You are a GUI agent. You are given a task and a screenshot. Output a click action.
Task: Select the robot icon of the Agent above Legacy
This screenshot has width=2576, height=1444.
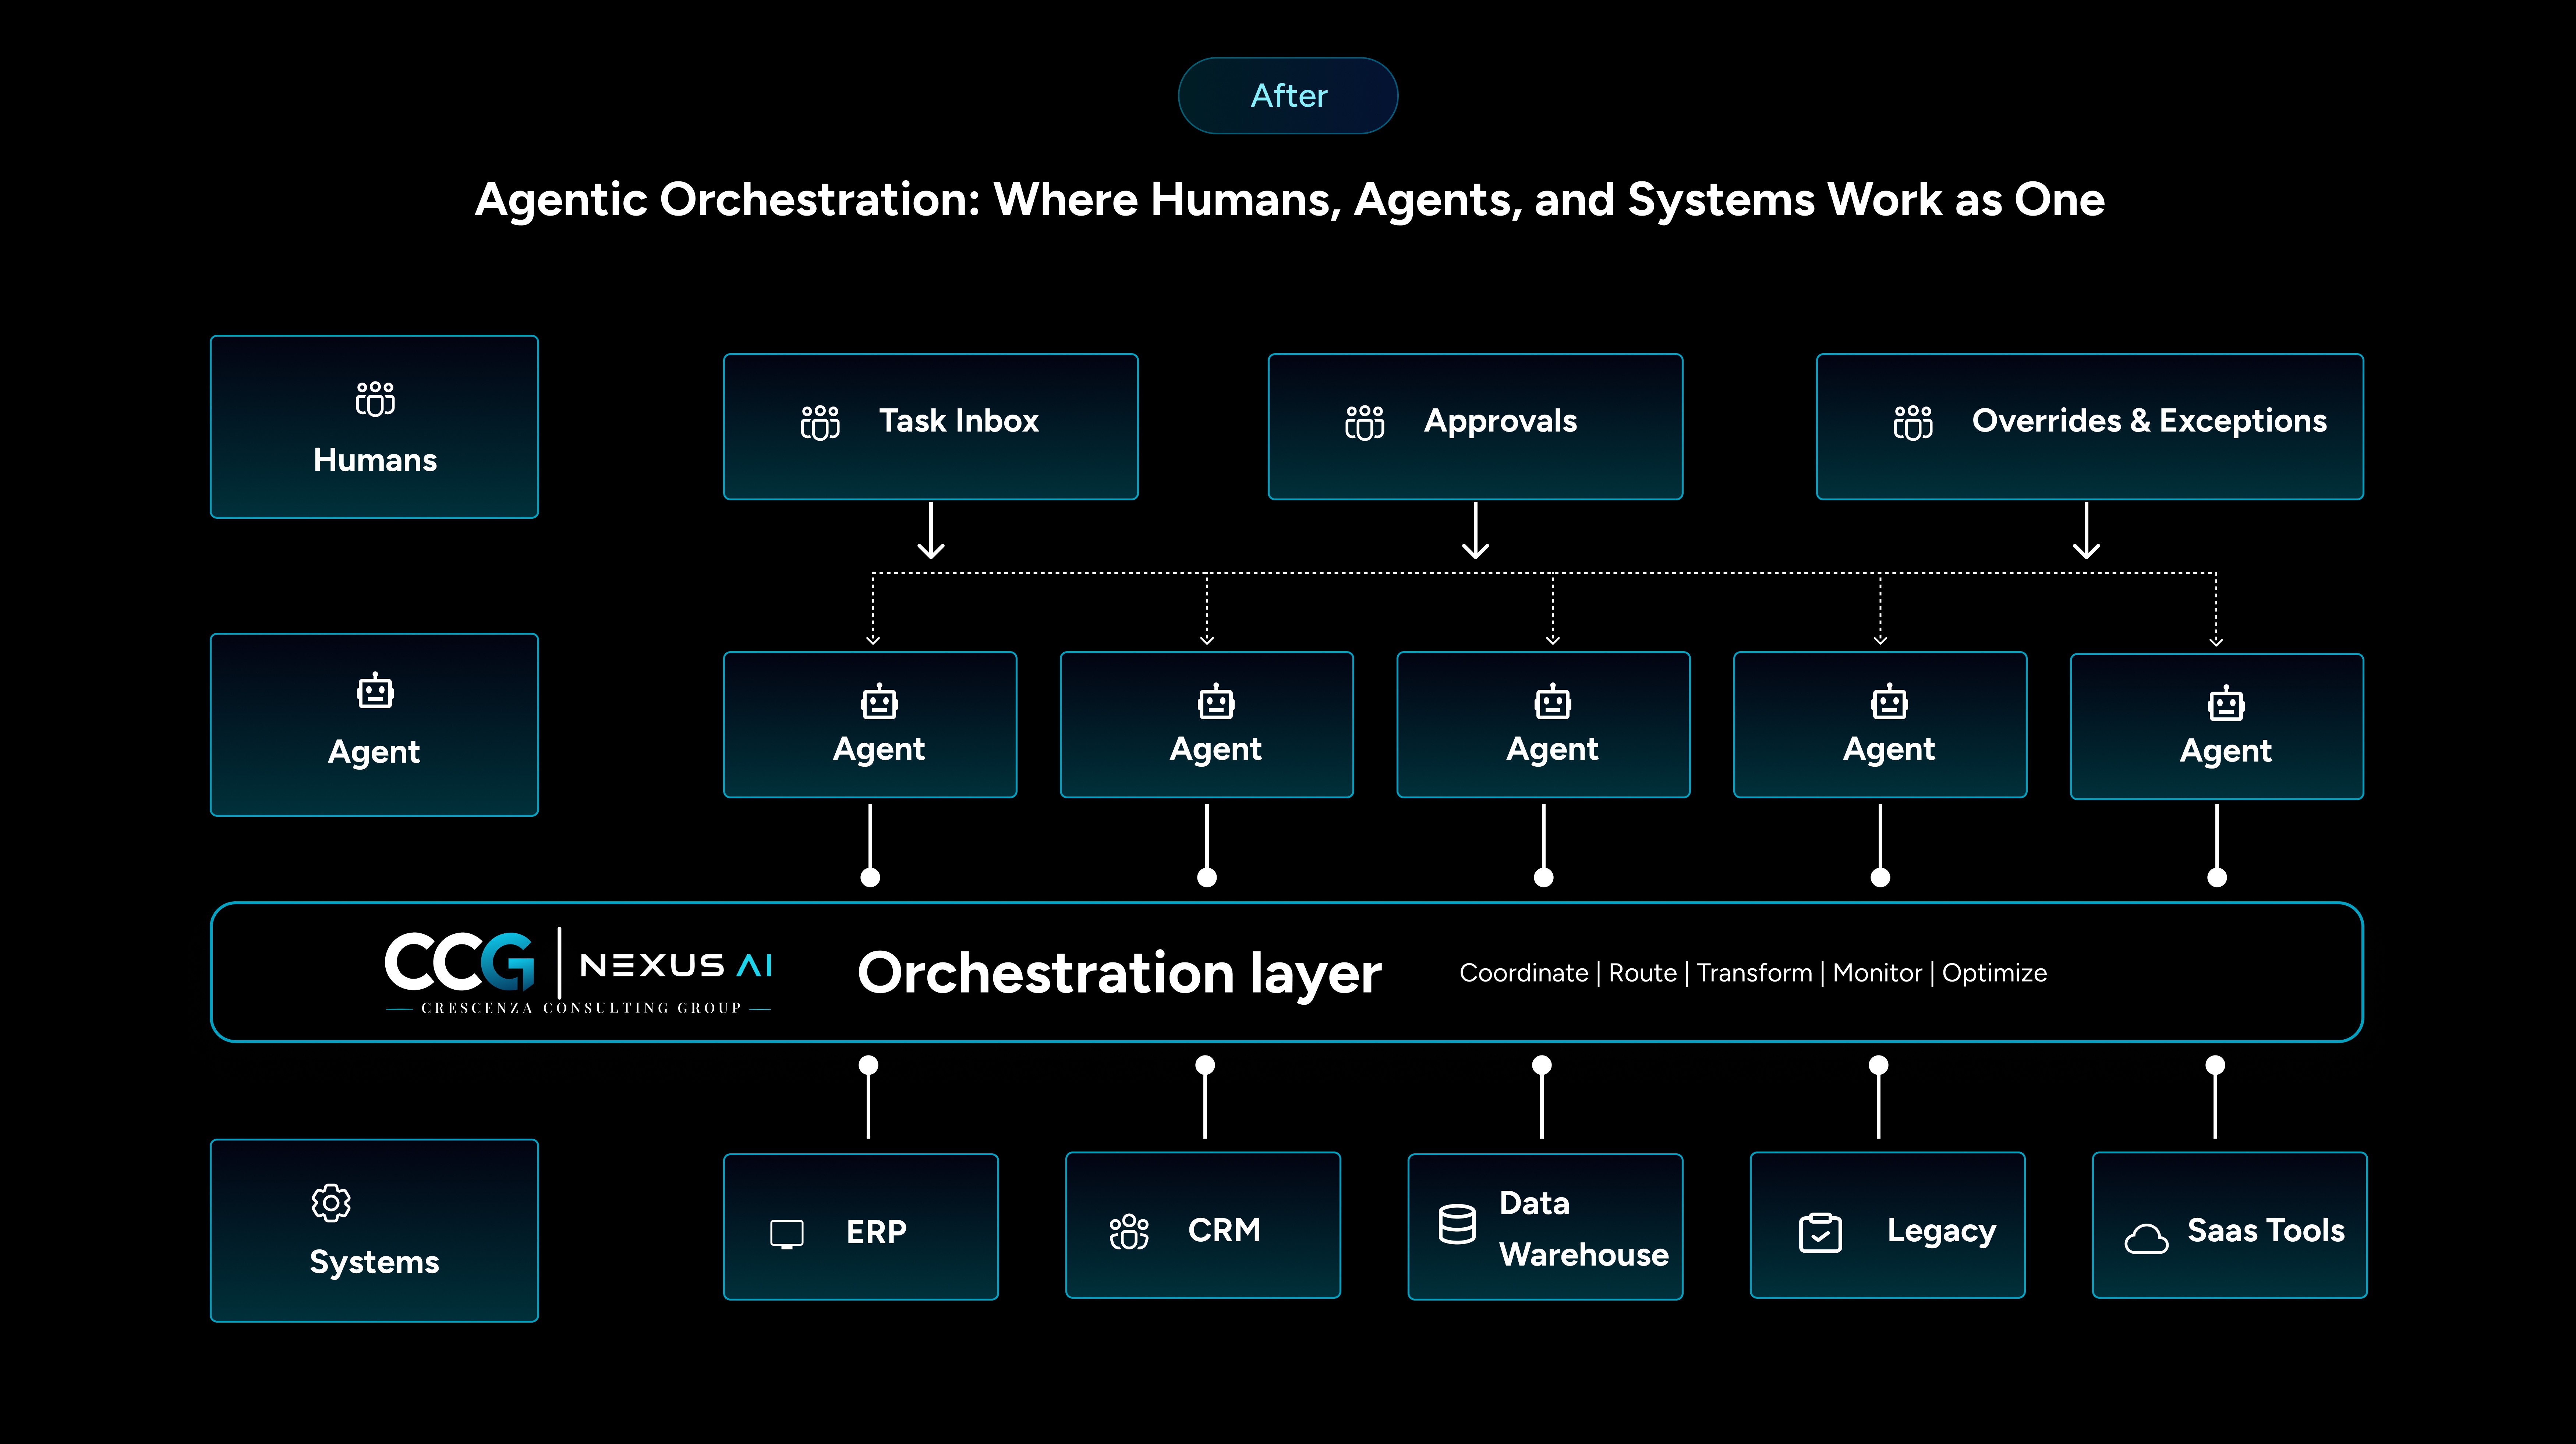(x=1890, y=702)
